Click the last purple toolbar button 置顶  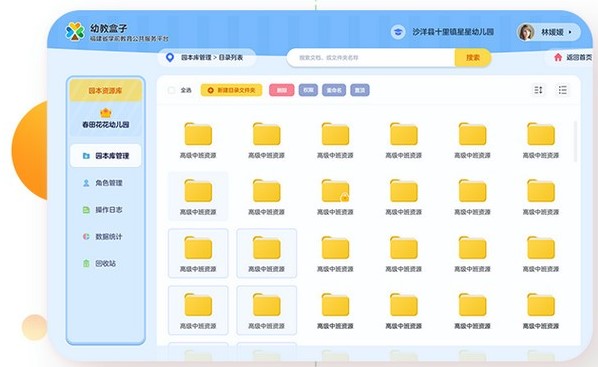tap(360, 90)
